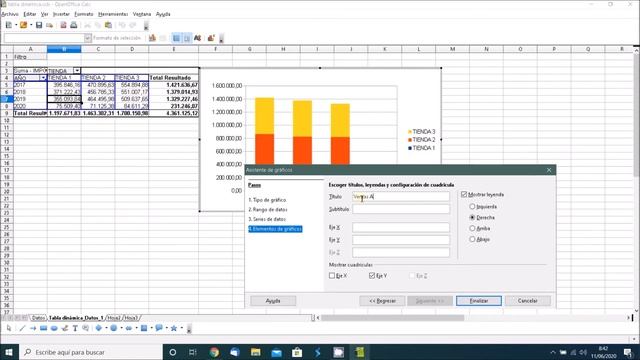
Task: Expand the Block arrows dropdown arrow
Action: click(136, 328)
